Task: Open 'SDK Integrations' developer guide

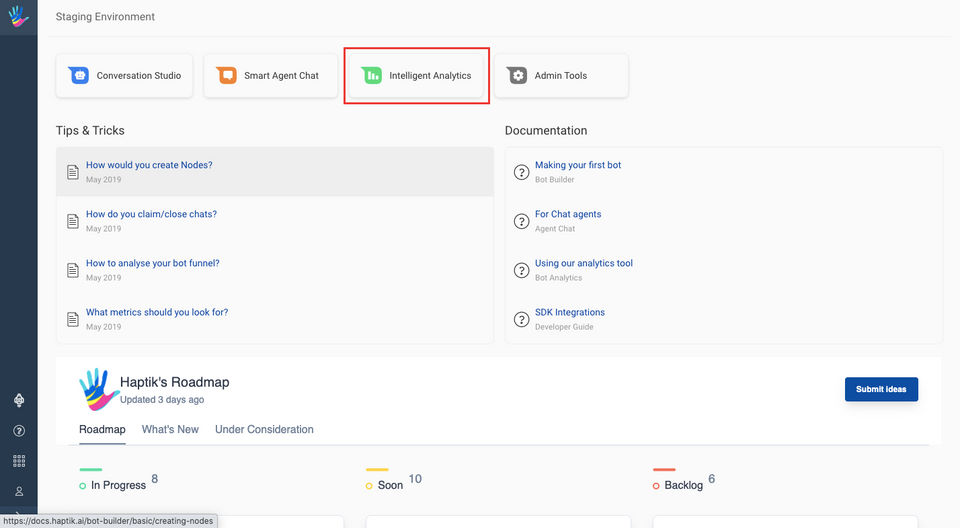Action: (570, 312)
